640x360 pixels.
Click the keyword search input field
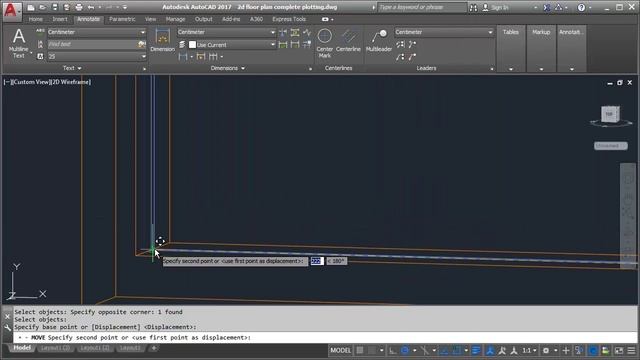click(422, 7)
